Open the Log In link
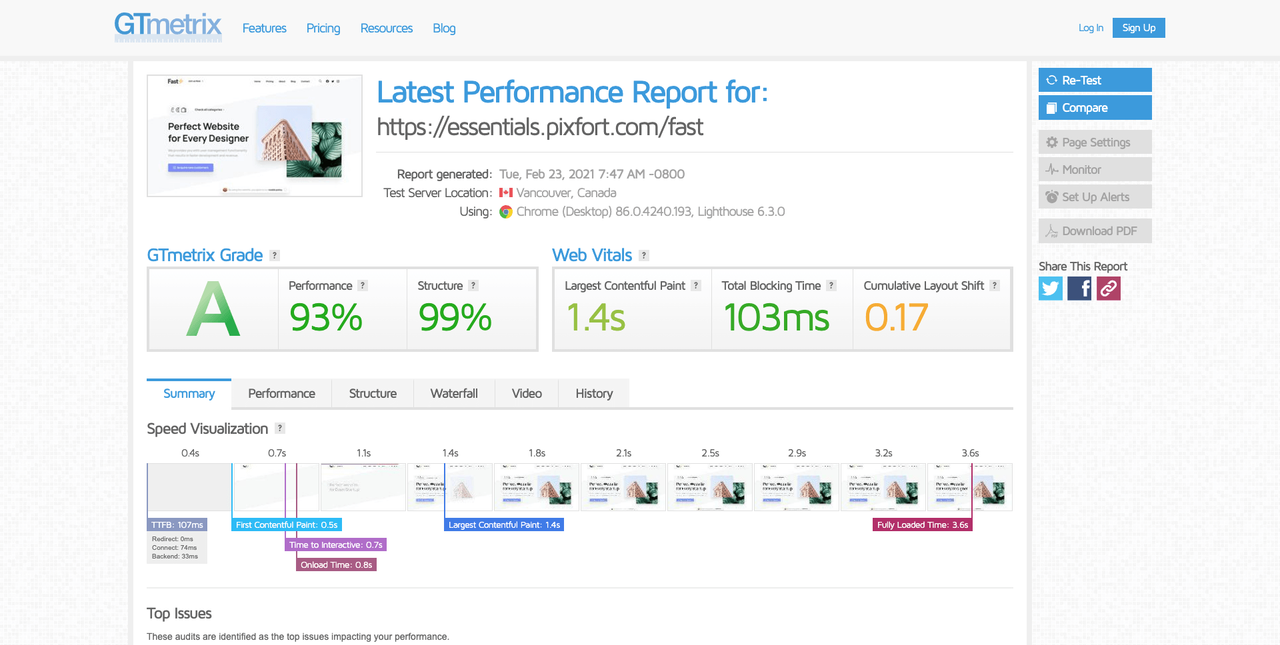Image resolution: width=1280 pixels, height=645 pixels. pyautogui.click(x=1091, y=28)
